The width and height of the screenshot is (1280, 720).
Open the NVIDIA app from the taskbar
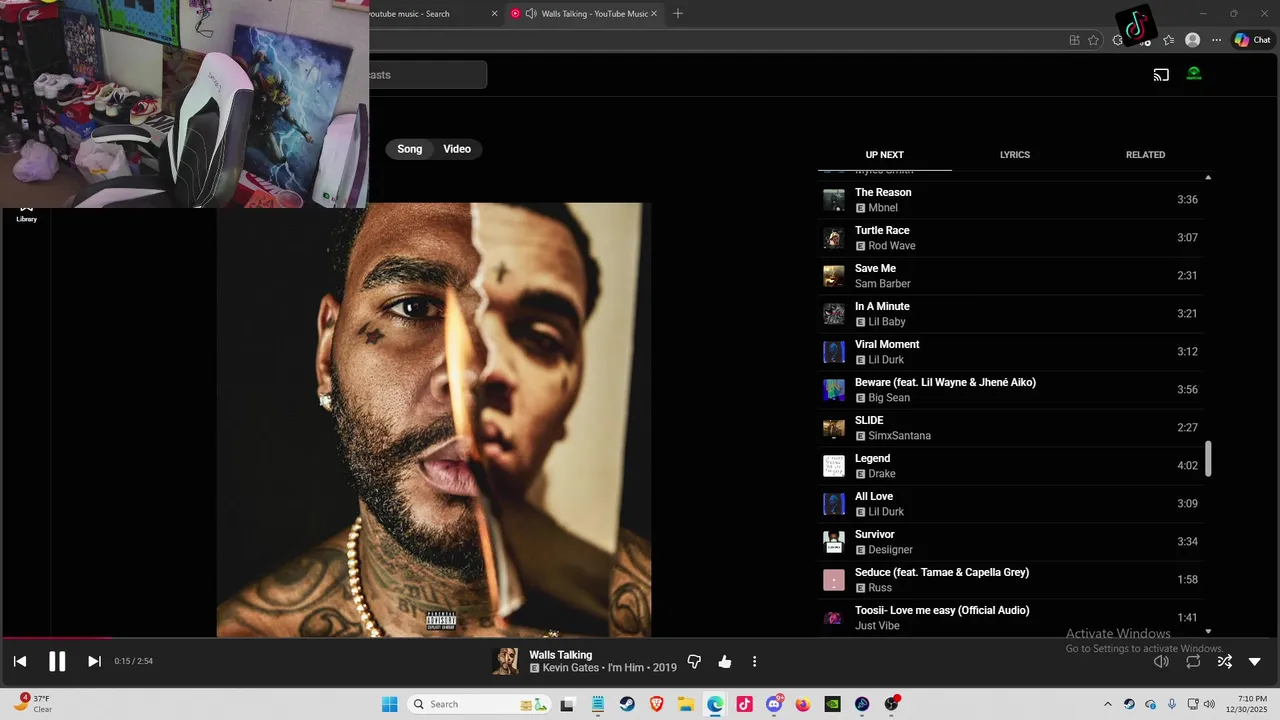coord(832,704)
